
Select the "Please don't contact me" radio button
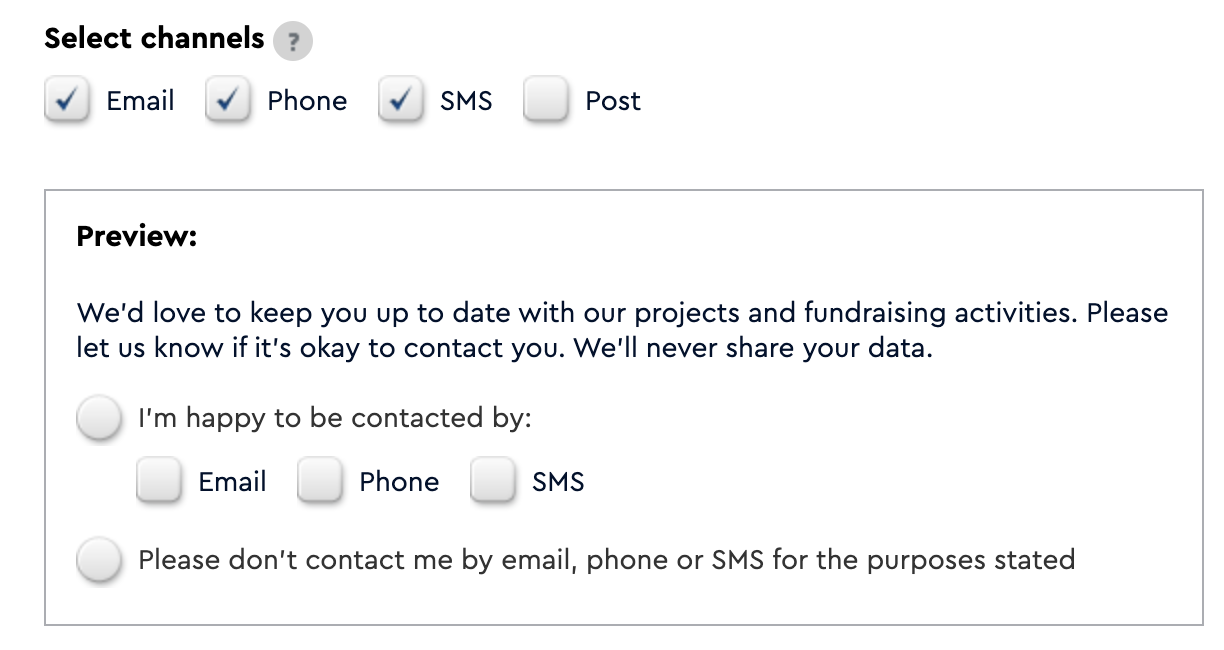(99, 559)
